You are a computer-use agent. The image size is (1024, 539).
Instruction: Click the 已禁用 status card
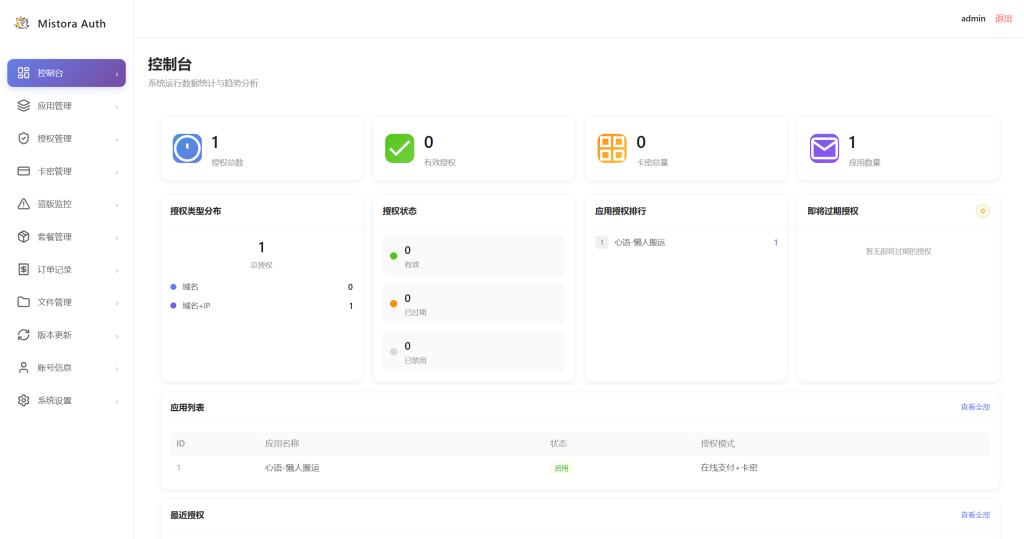point(473,351)
